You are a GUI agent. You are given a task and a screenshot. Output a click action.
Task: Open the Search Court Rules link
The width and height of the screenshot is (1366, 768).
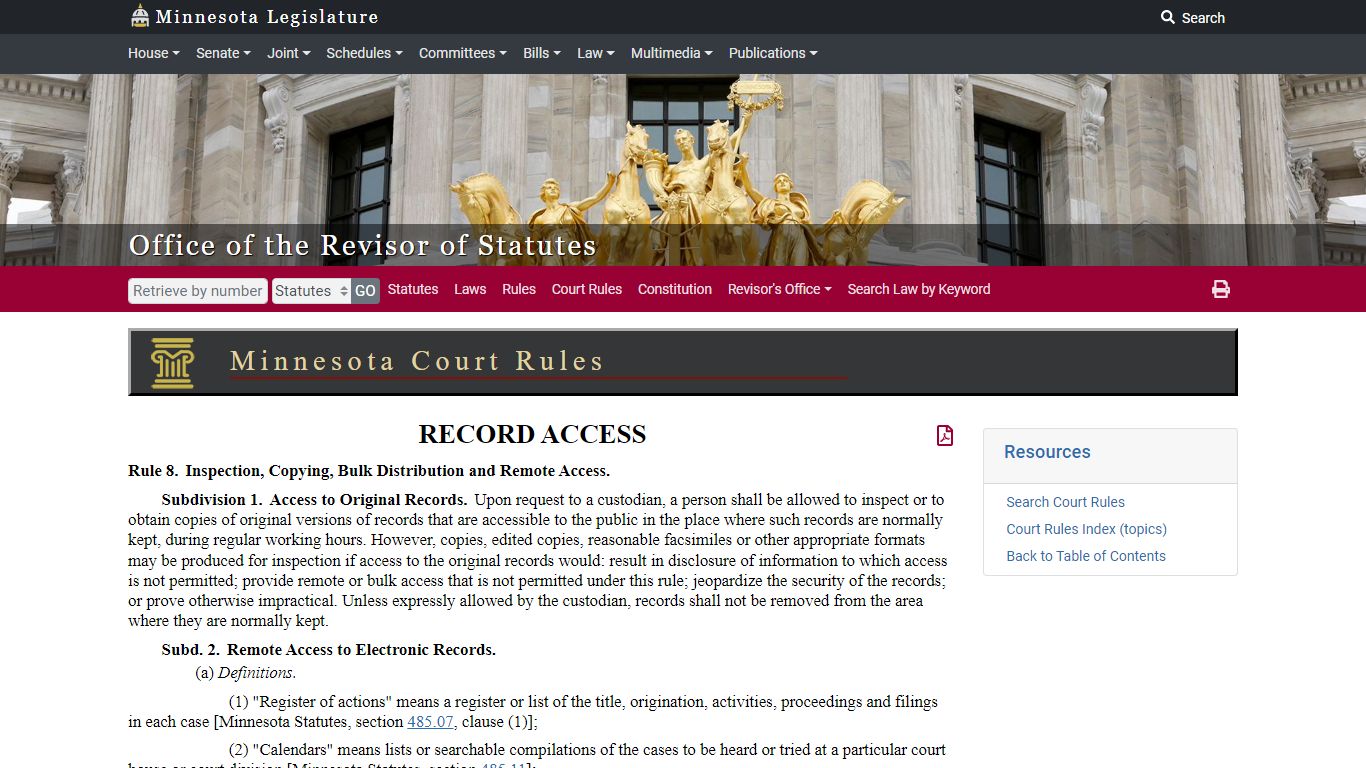[1065, 502]
